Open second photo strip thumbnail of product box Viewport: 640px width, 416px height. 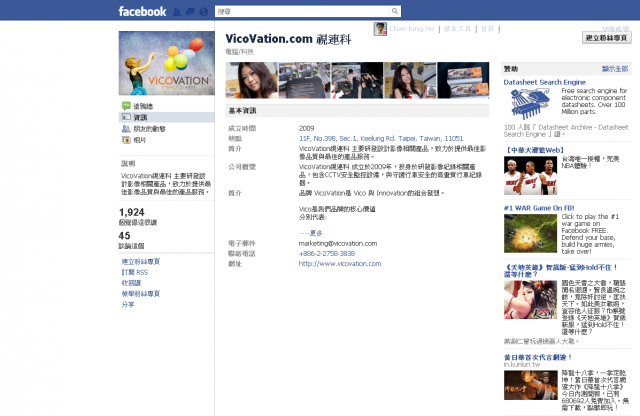304,80
